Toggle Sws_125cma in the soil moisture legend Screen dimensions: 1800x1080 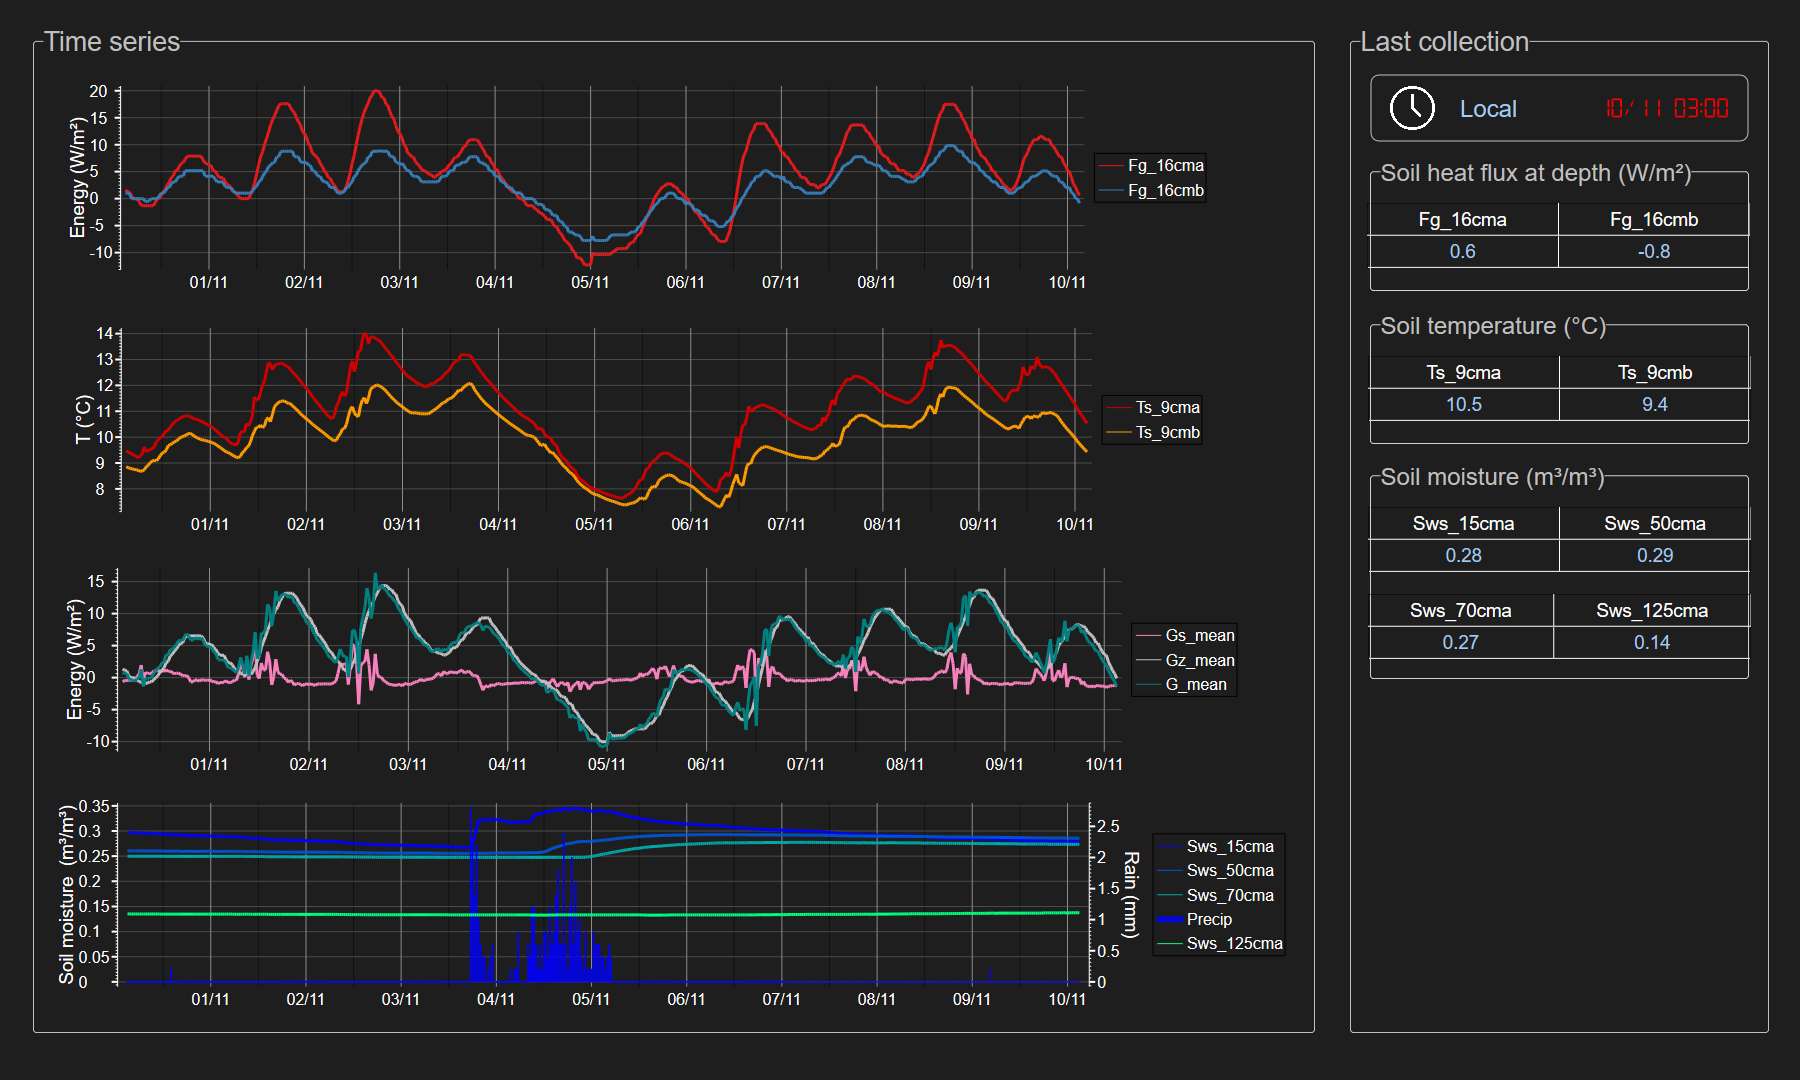(x=1234, y=944)
